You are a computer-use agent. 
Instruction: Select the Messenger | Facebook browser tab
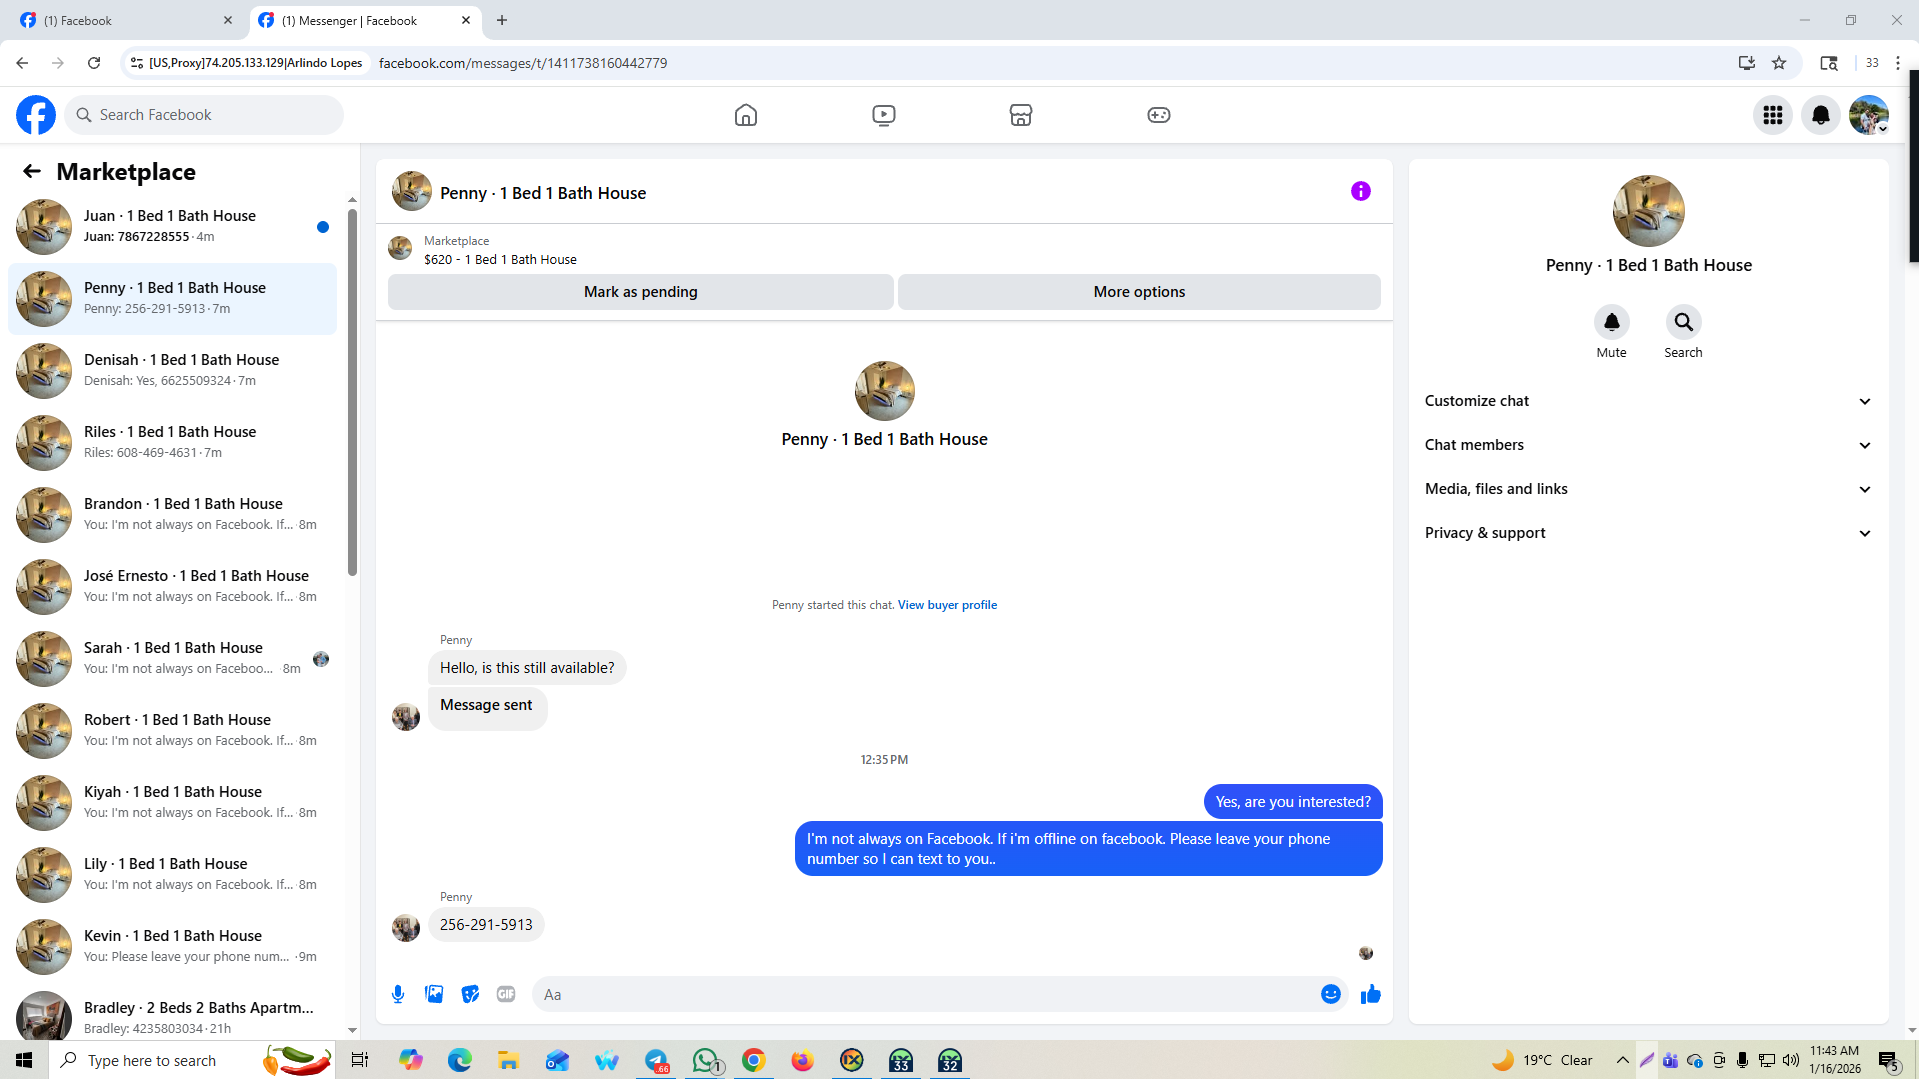pyautogui.click(x=364, y=20)
